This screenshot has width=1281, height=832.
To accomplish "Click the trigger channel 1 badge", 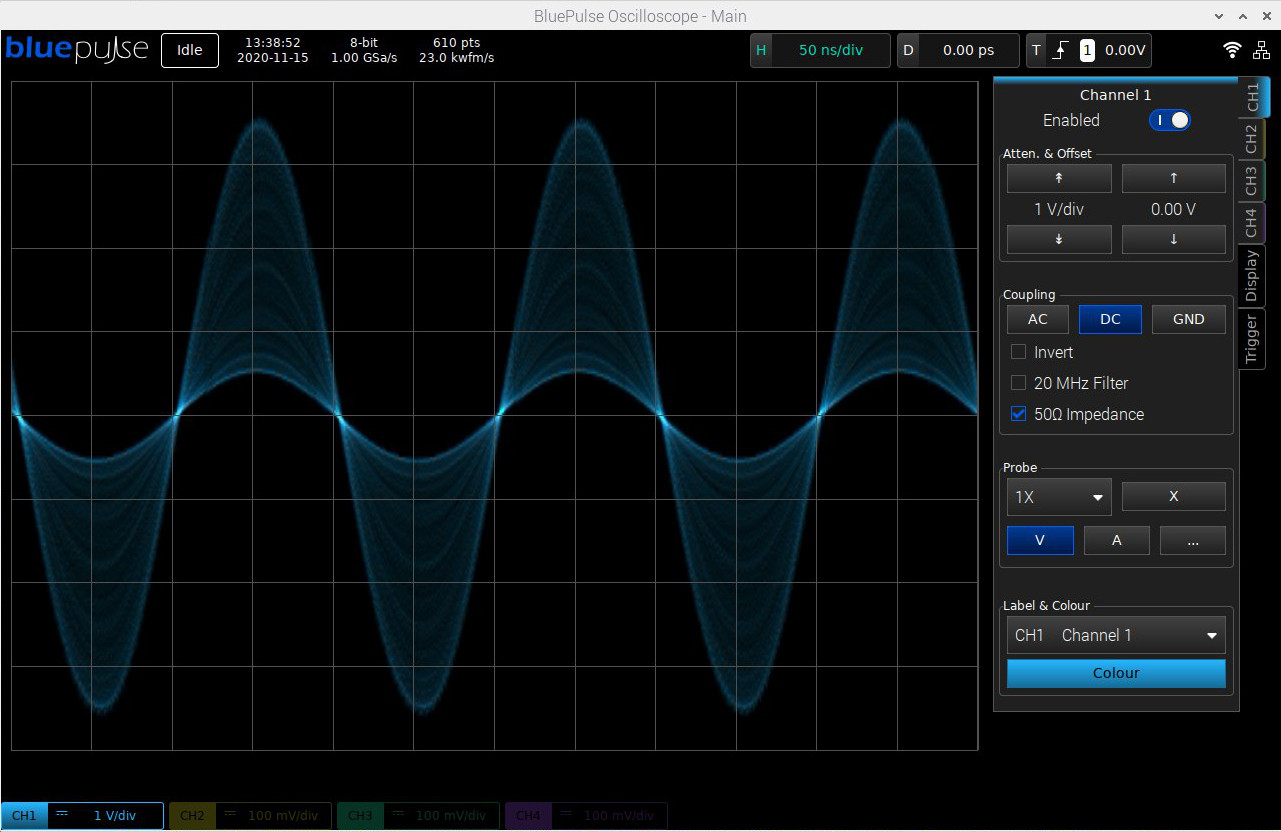I will tap(1087, 50).
